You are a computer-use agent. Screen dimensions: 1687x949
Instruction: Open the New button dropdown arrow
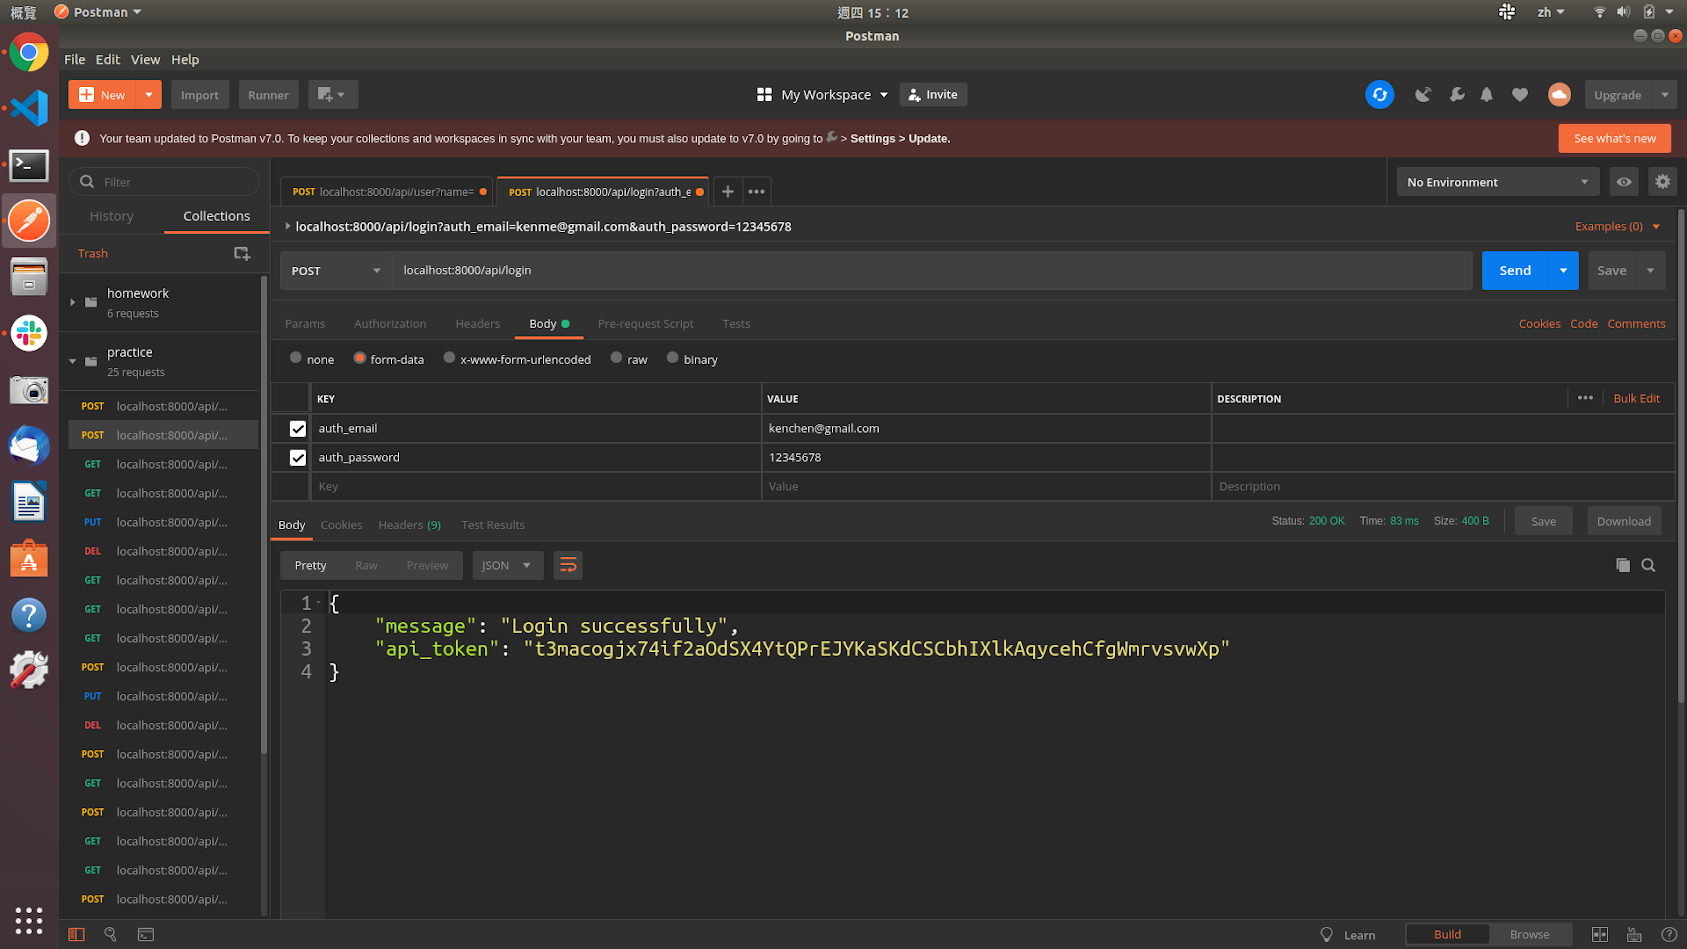pos(148,95)
